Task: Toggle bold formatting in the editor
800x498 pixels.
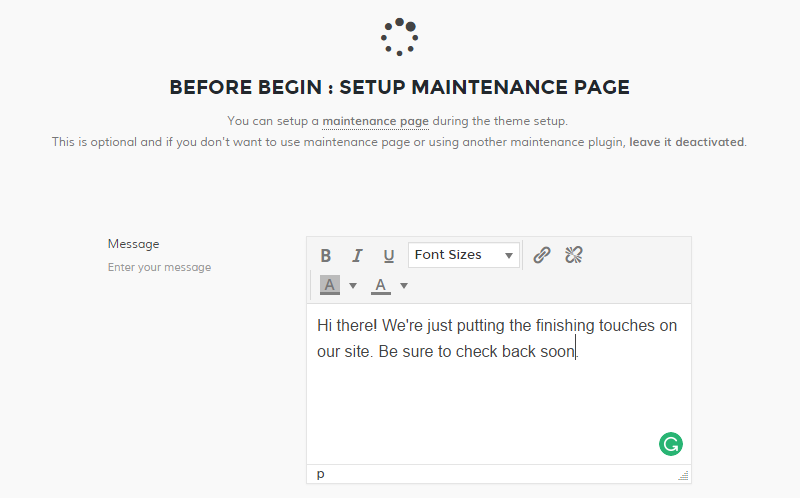Action: pyautogui.click(x=326, y=255)
